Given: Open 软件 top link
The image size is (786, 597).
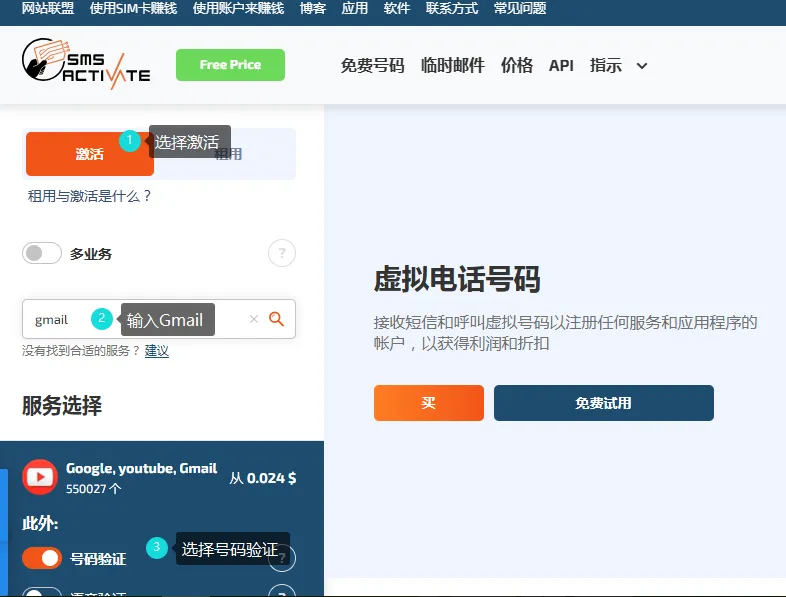Looking at the screenshot, I should [x=397, y=9].
